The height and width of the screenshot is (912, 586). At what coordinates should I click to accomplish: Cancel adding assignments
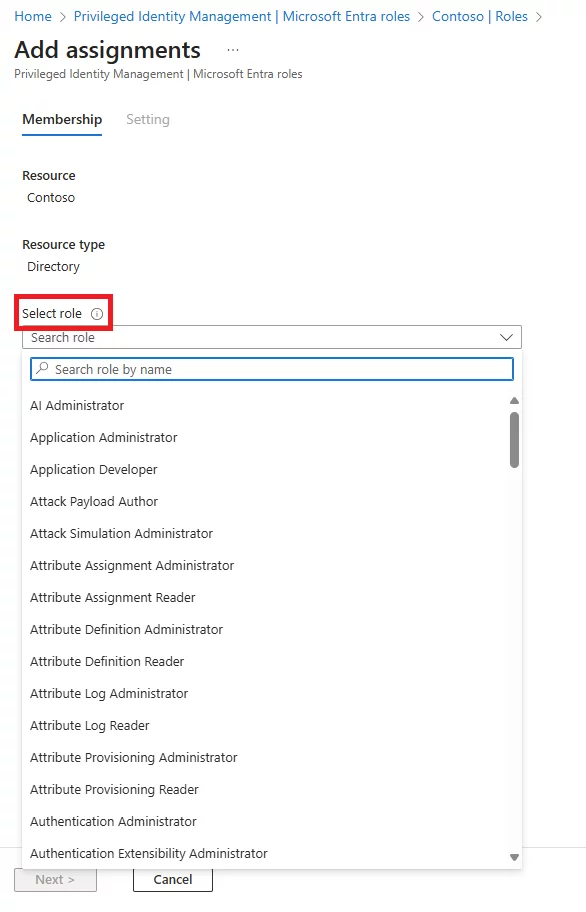(x=172, y=879)
